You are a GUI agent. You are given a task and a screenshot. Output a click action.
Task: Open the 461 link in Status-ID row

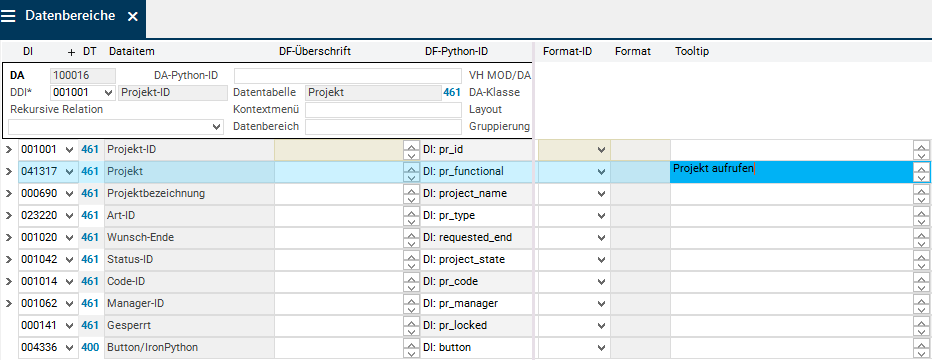point(90,260)
